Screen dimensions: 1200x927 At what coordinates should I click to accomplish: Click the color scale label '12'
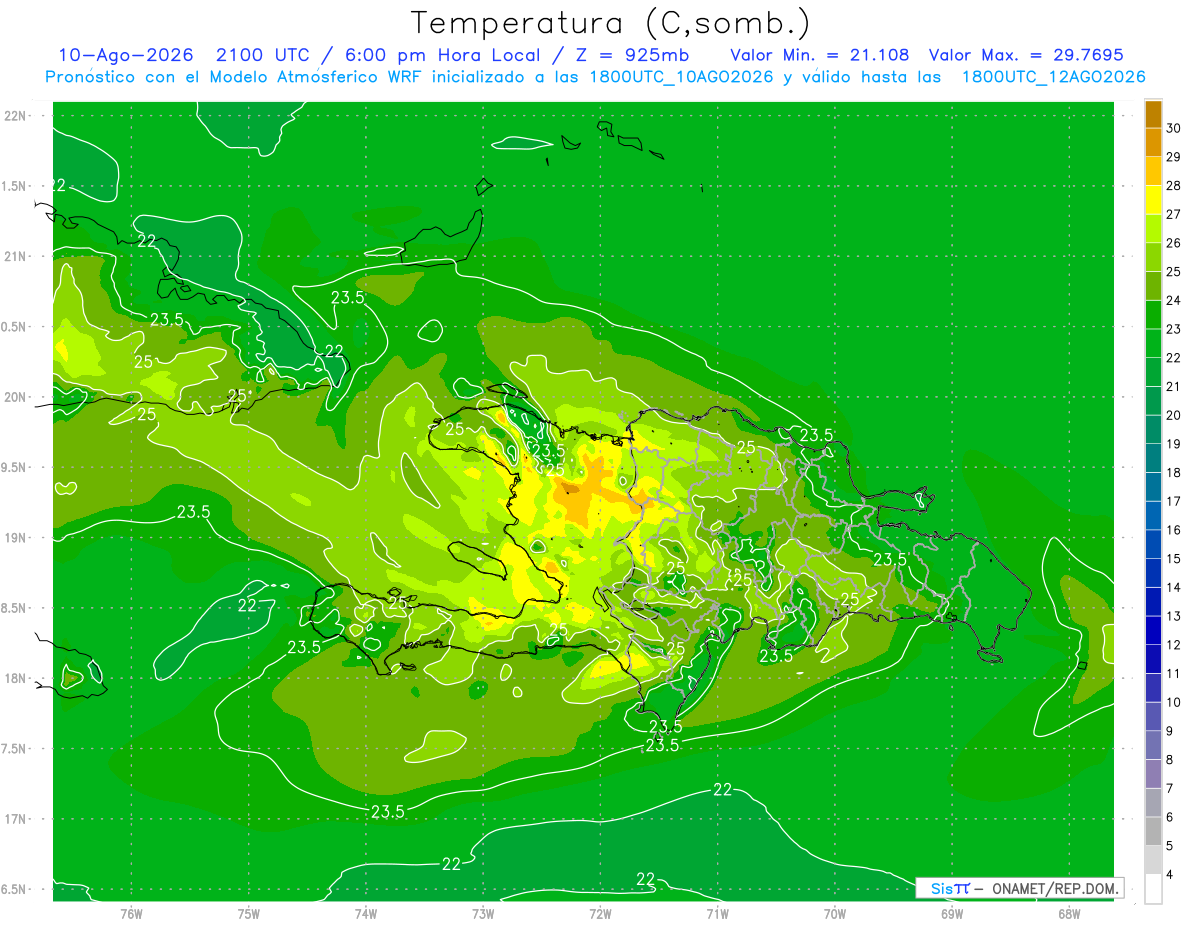1174,644
